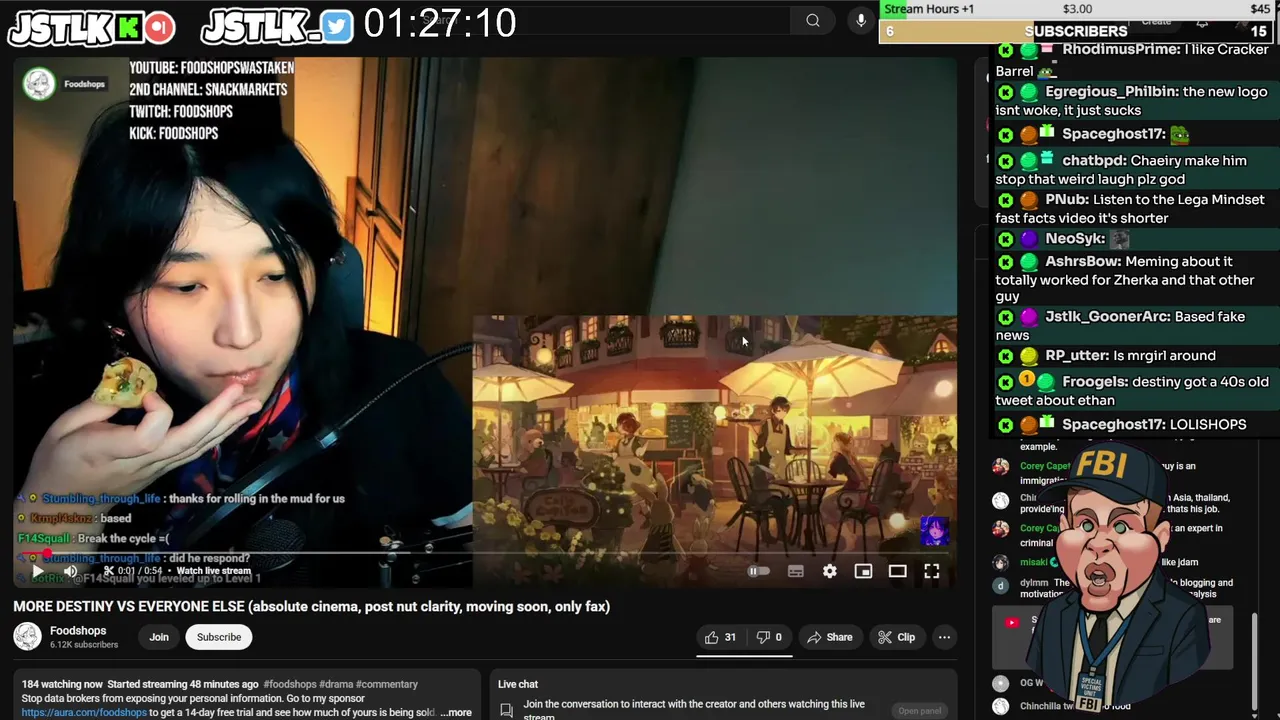
Task: Search with your voice microphone icon
Action: [x=861, y=20]
